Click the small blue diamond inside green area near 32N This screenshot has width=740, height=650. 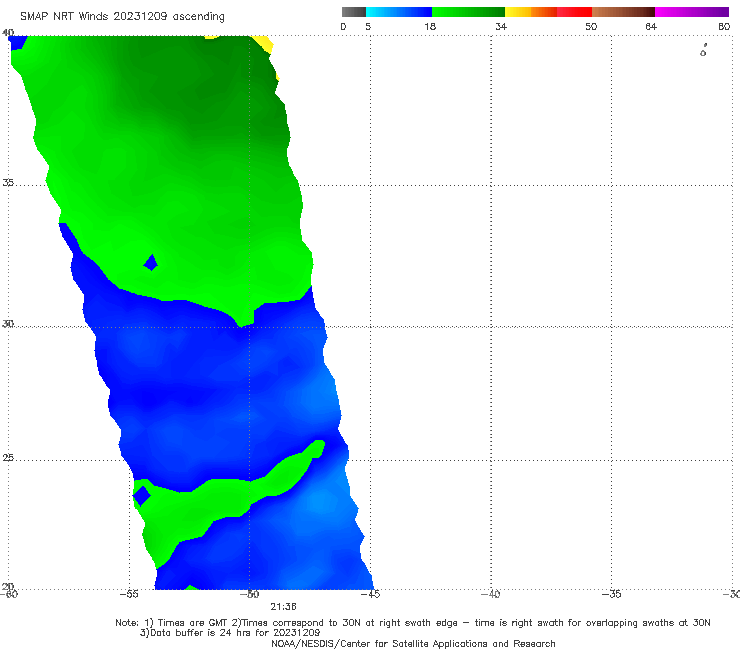pyautogui.click(x=151, y=262)
